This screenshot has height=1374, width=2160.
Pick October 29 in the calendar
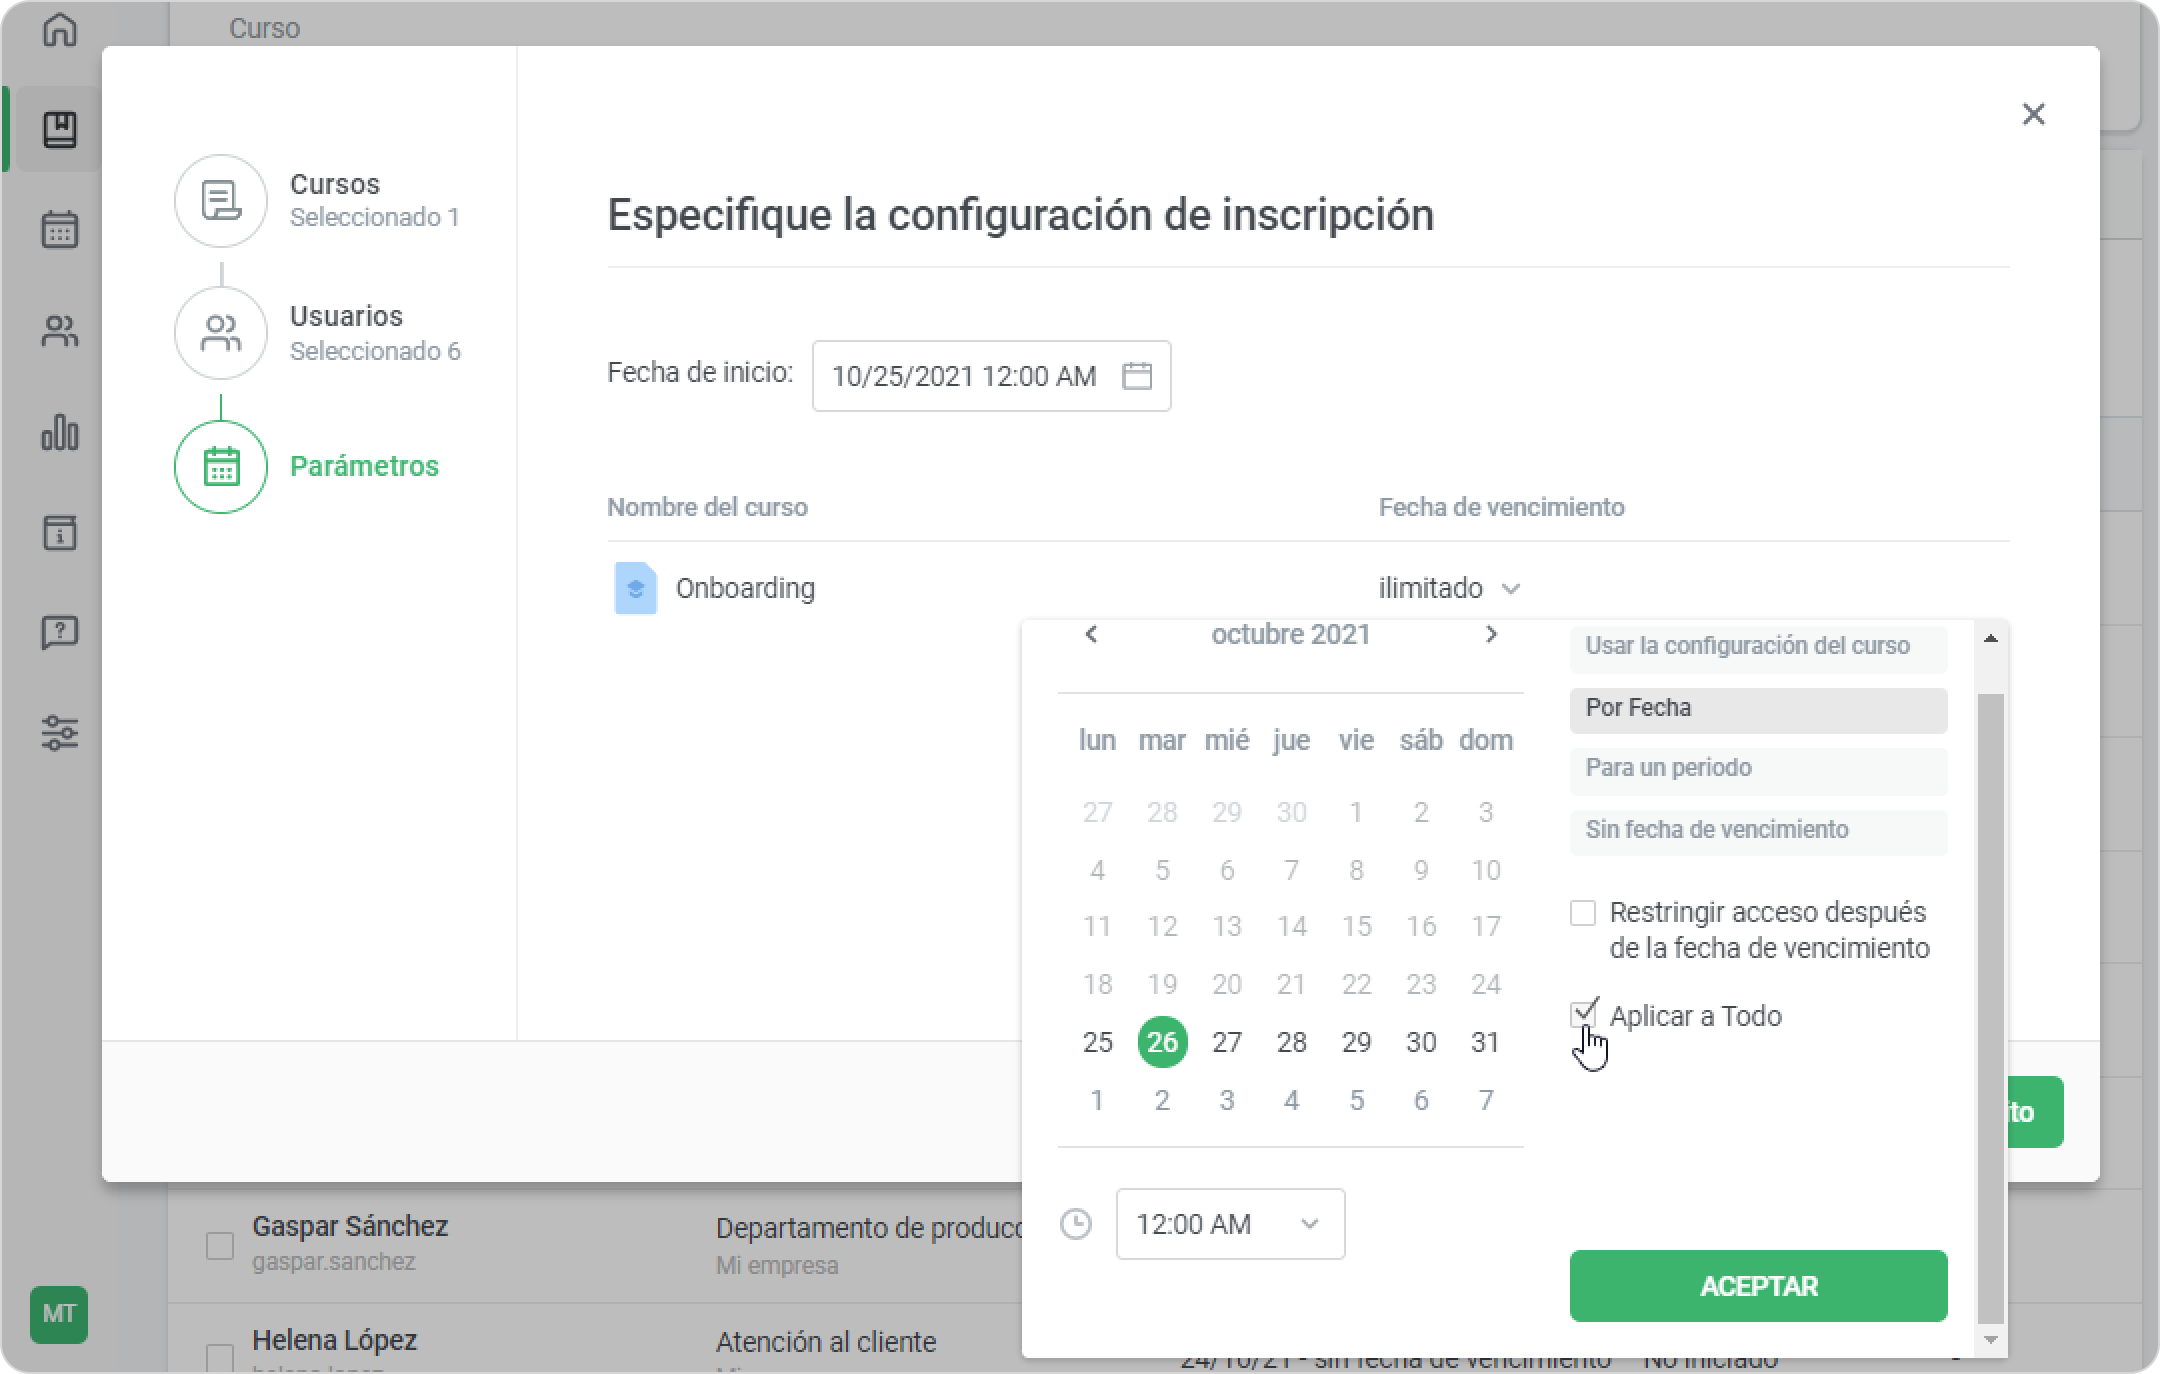pos(1356,1043)
